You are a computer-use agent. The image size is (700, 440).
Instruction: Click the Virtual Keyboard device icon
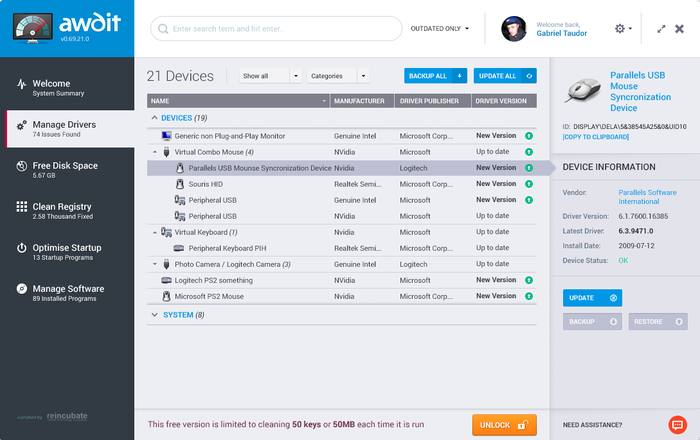coord(167,232)
